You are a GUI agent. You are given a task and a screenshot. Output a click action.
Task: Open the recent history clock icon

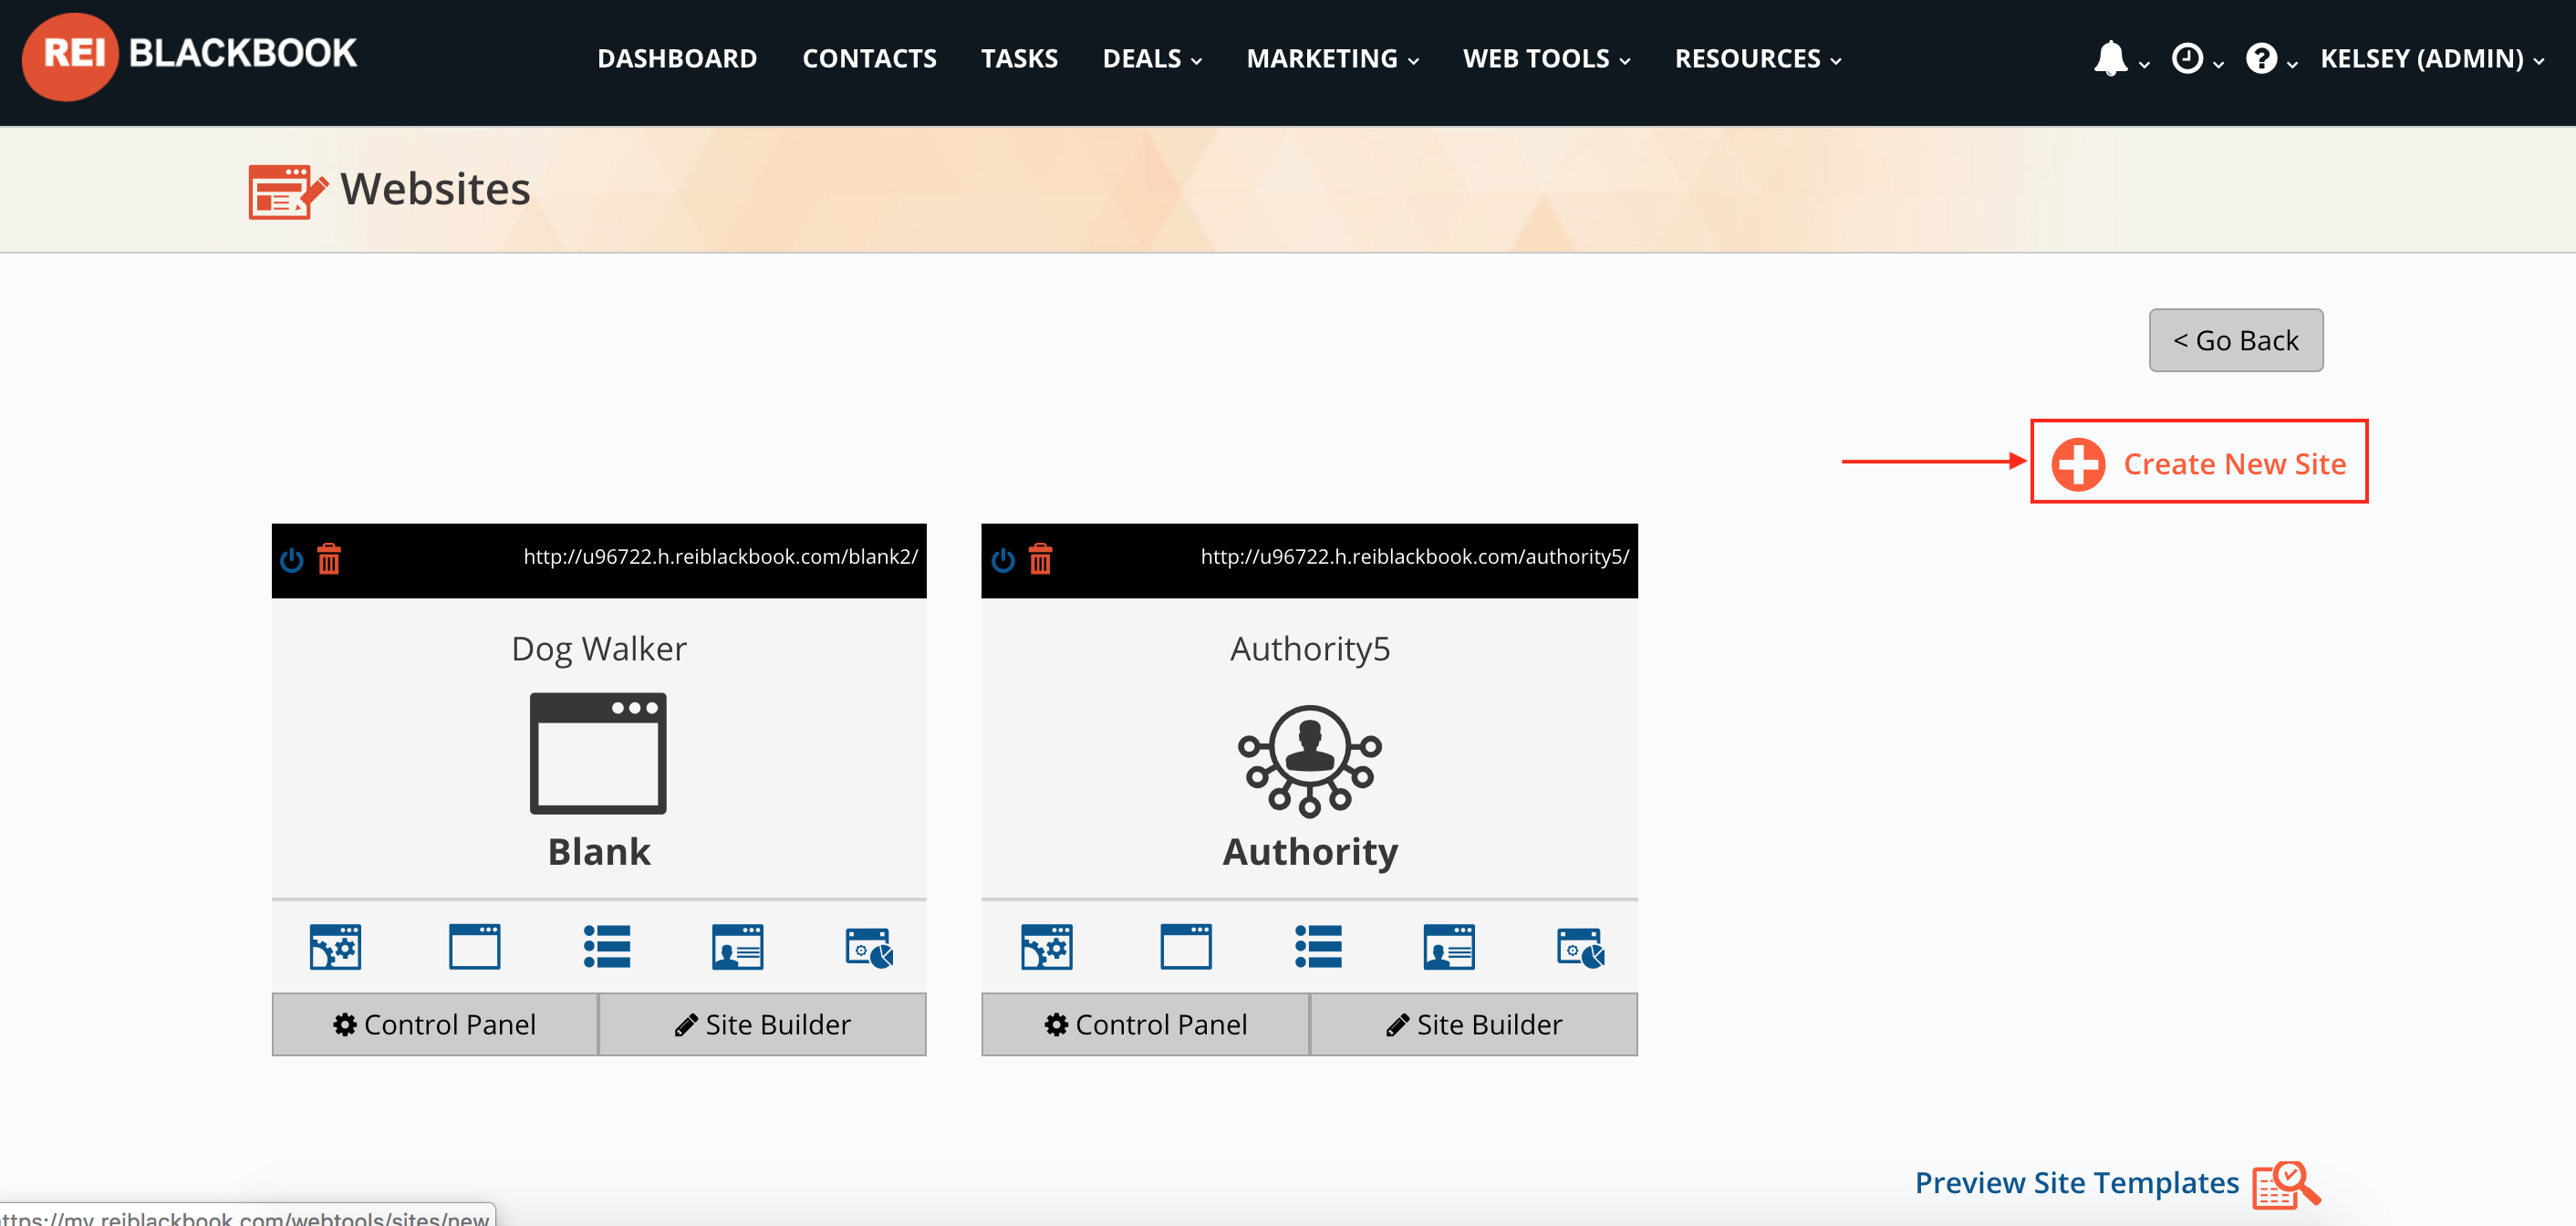2187,58
